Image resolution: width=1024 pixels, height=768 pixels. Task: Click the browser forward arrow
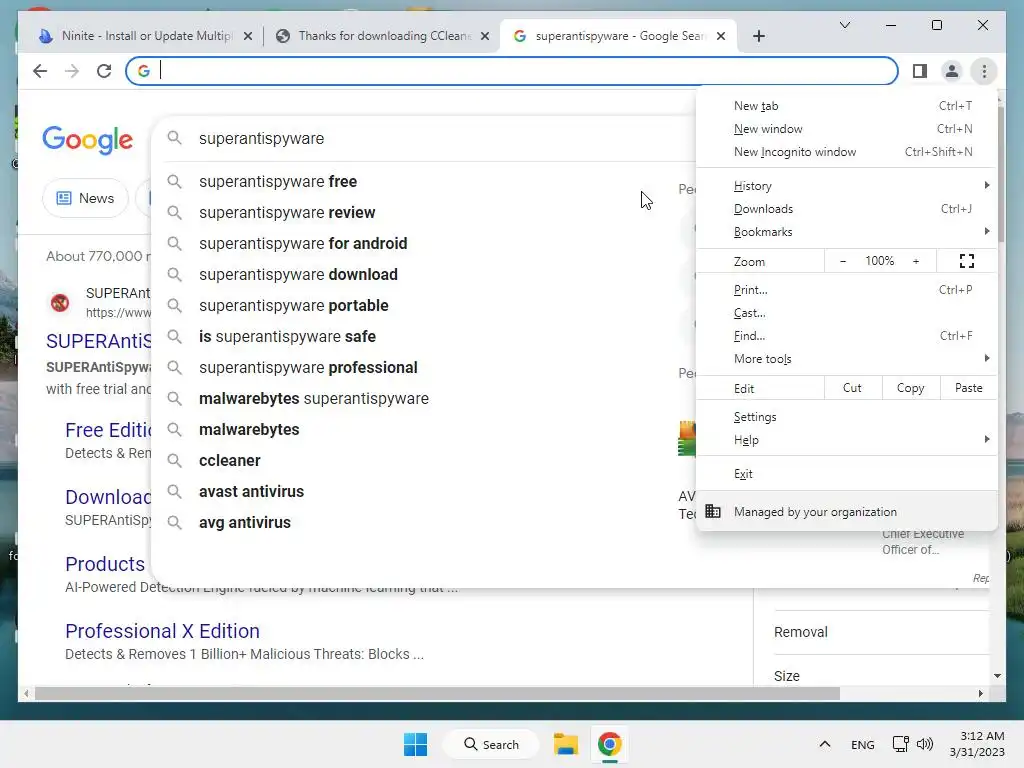[x=72, y=71]
